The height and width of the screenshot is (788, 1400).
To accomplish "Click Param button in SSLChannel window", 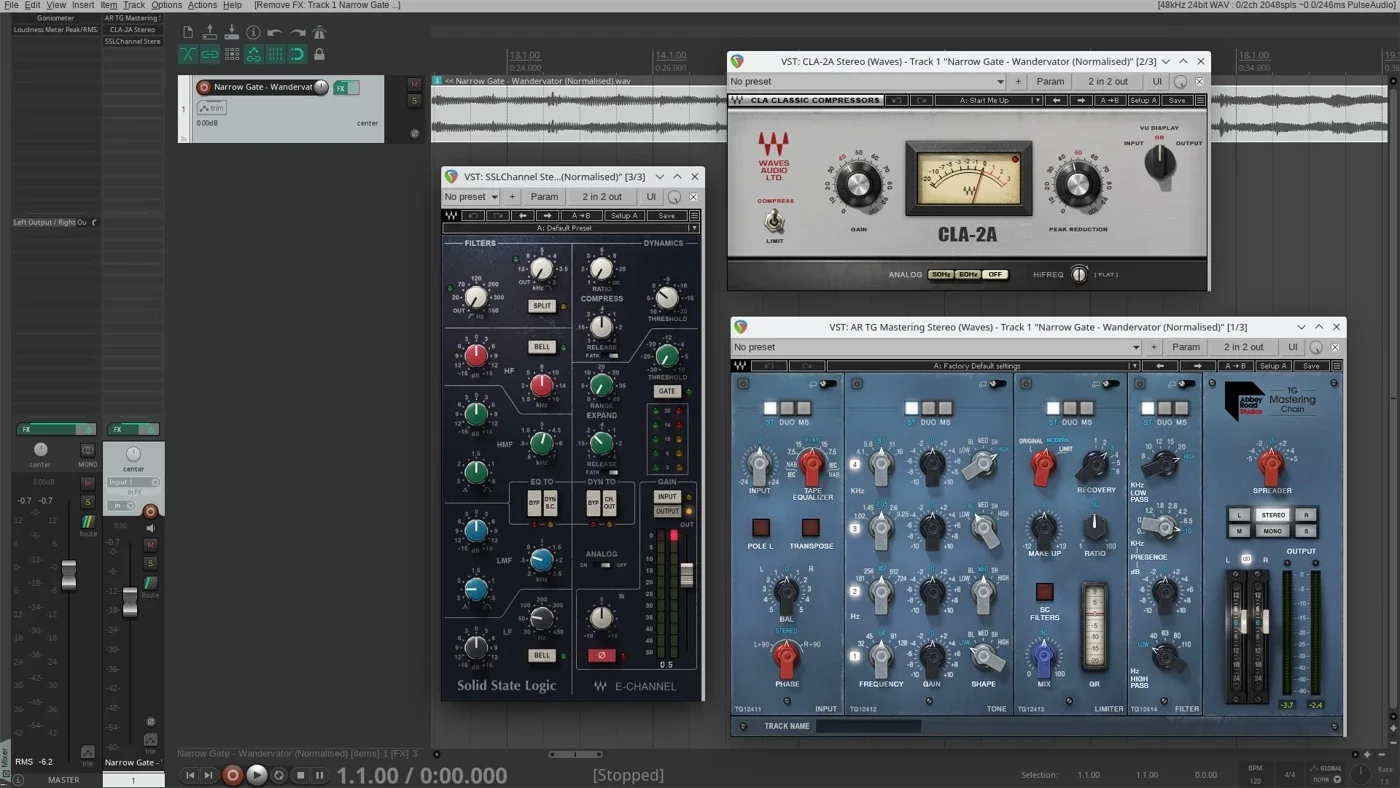I will point(545,197).
